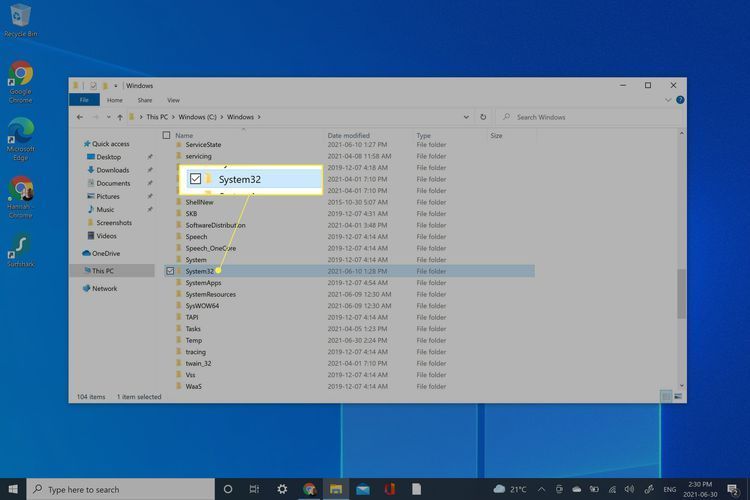Switch to large icons view in status bar
Viewport: 750px width, 500px height.
point(678,397)
